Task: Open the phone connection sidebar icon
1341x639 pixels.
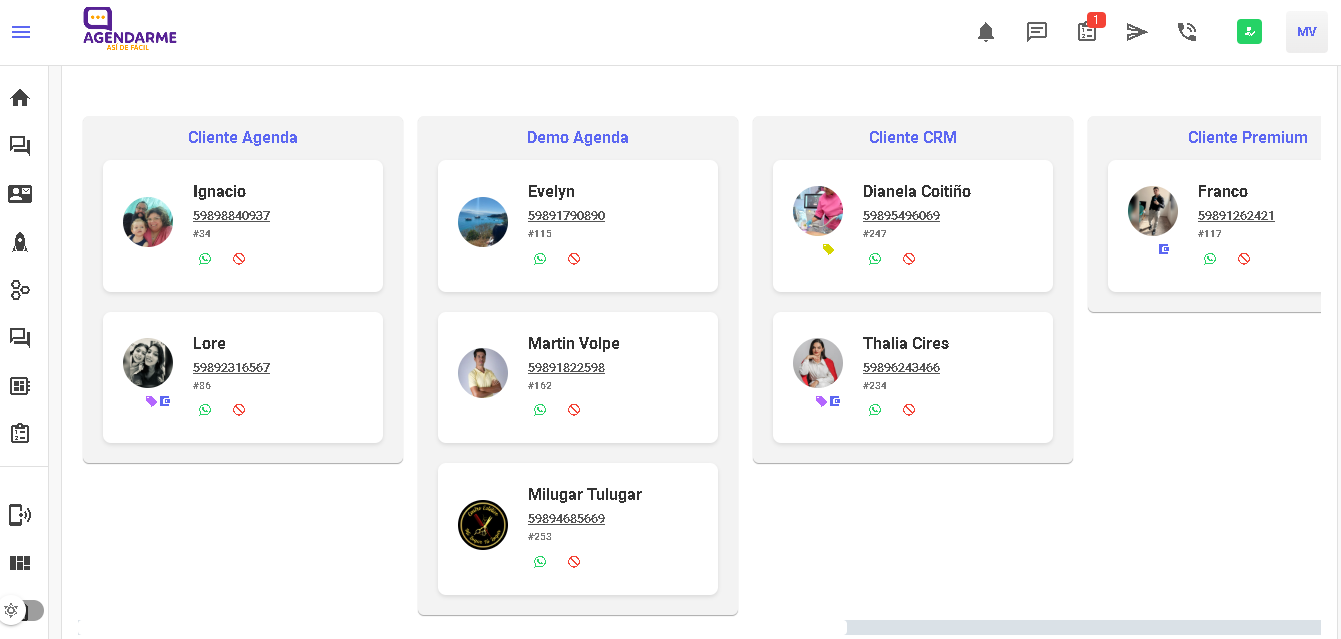Action: [20, 515]
